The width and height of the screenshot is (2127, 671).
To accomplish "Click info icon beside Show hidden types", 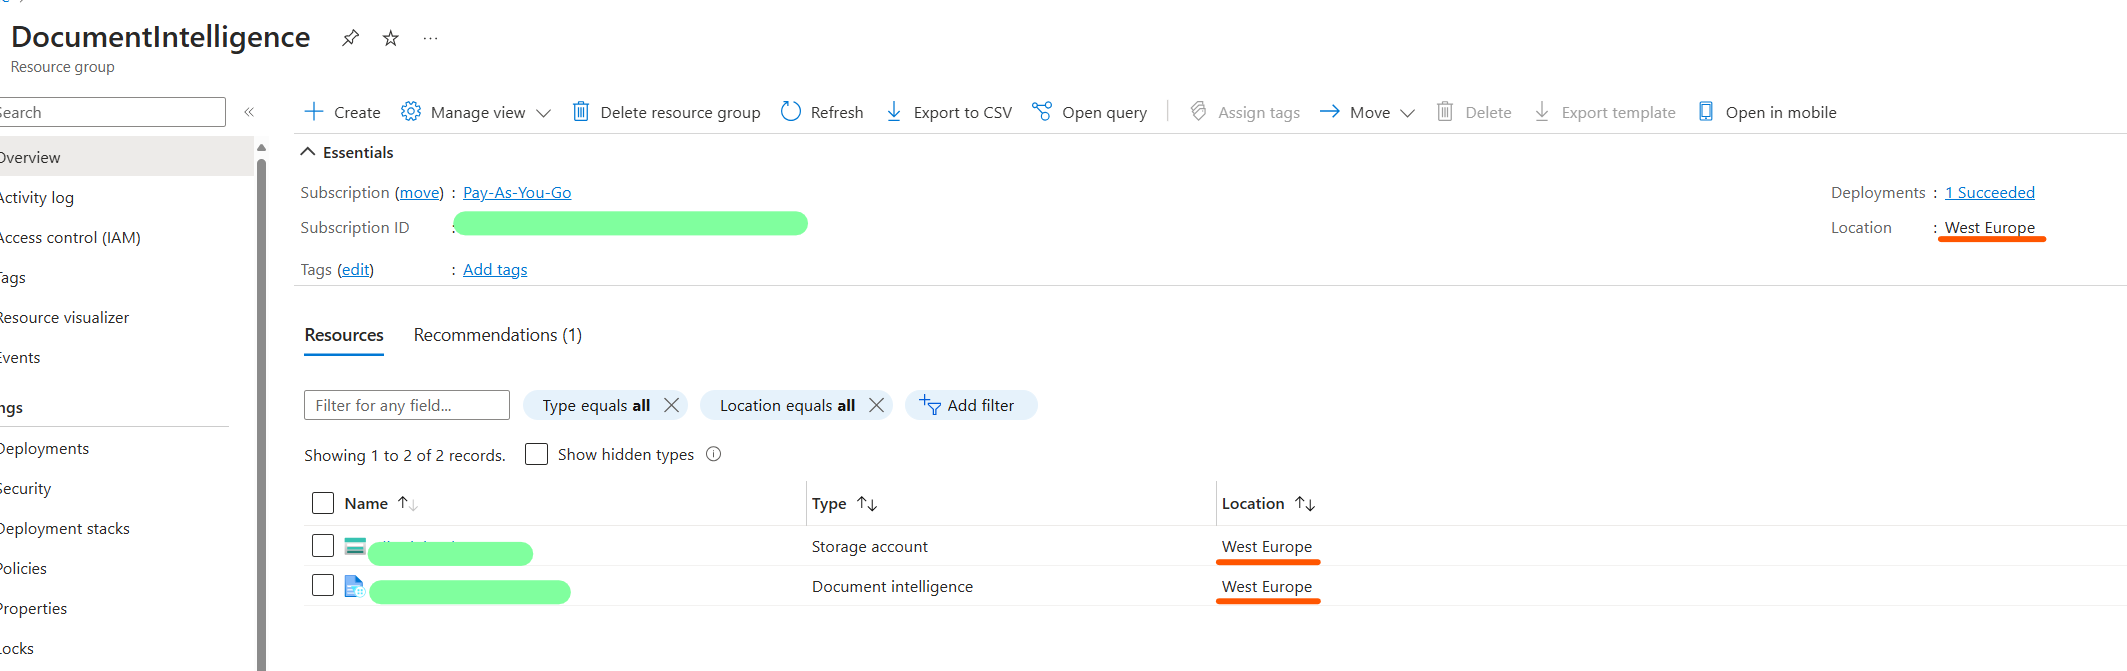I will (x=714, y=454).
